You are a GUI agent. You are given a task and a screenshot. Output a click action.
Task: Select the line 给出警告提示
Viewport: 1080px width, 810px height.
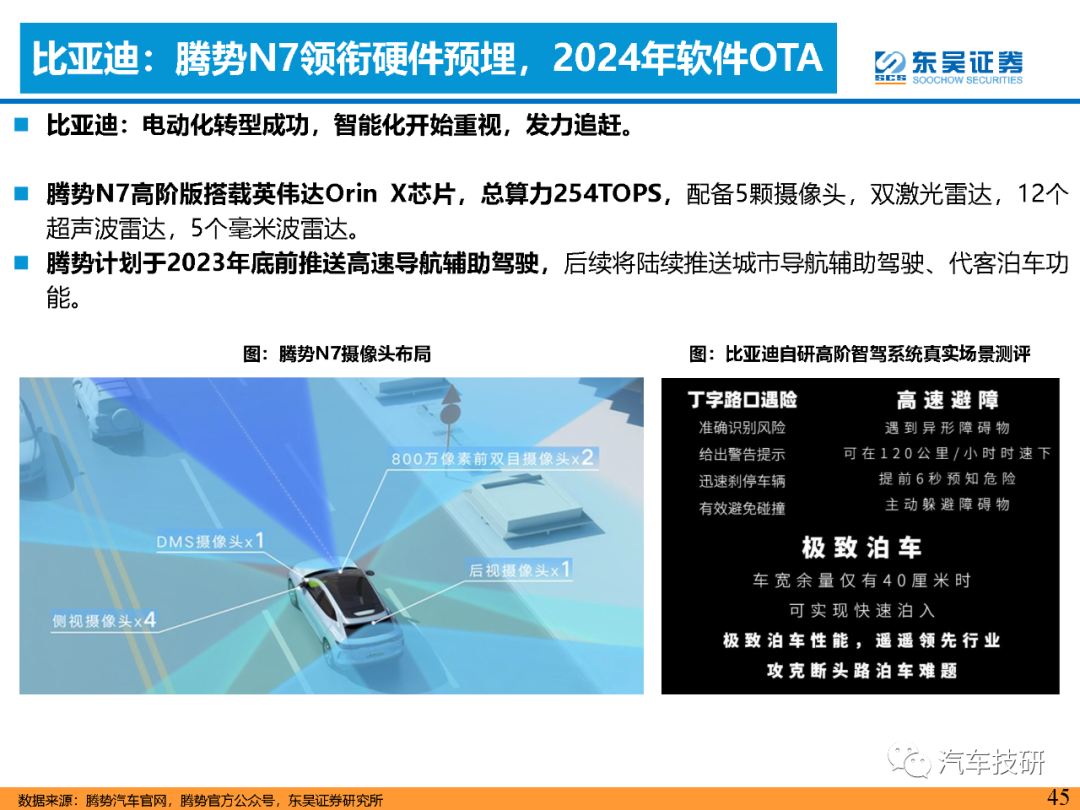742,455
